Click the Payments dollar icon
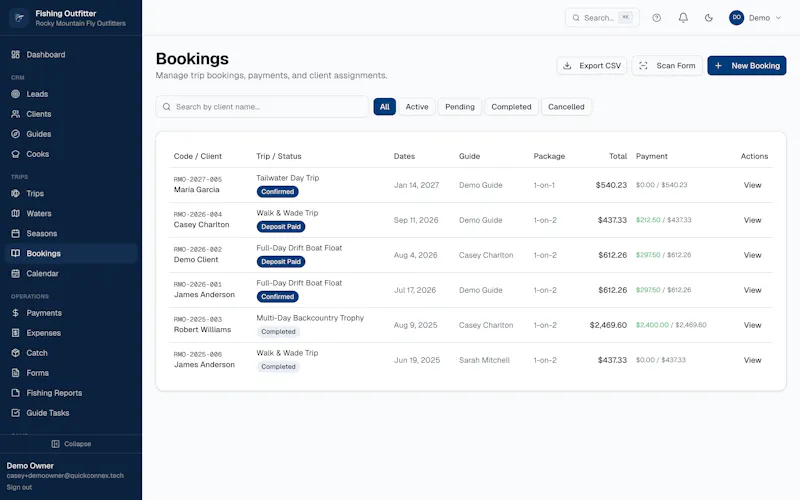The image size is (800, 500). pyautogui.click(x=16, y=313)
